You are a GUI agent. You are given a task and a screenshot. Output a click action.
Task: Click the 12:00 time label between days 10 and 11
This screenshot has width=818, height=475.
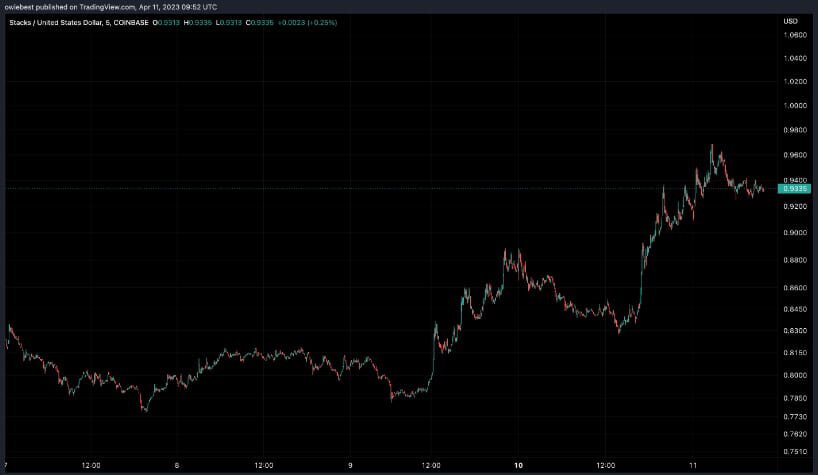[x=606, y=466]
